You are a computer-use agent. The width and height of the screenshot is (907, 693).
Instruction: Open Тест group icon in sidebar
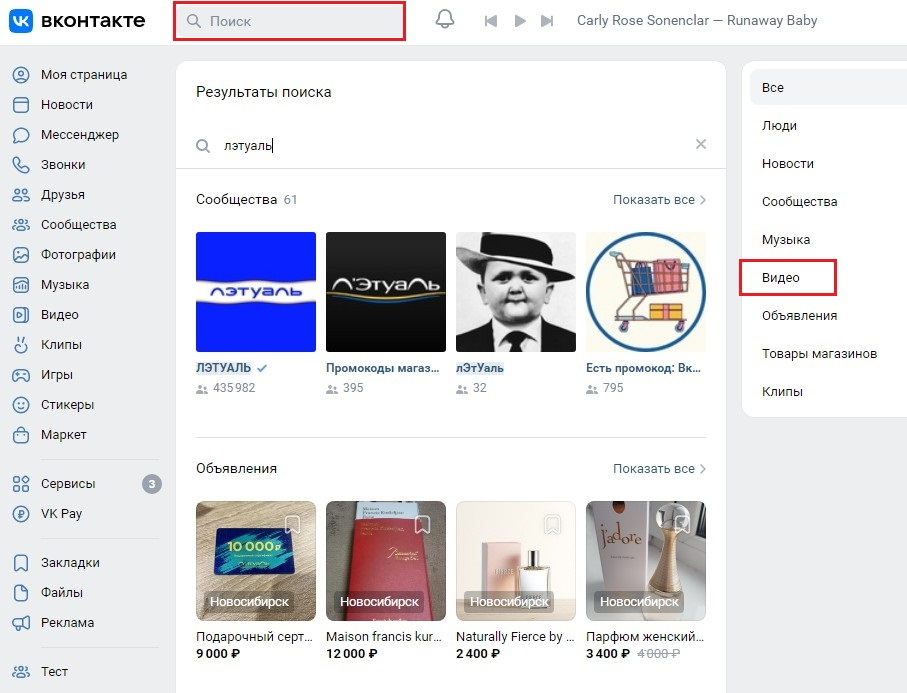tap(21, 672)
